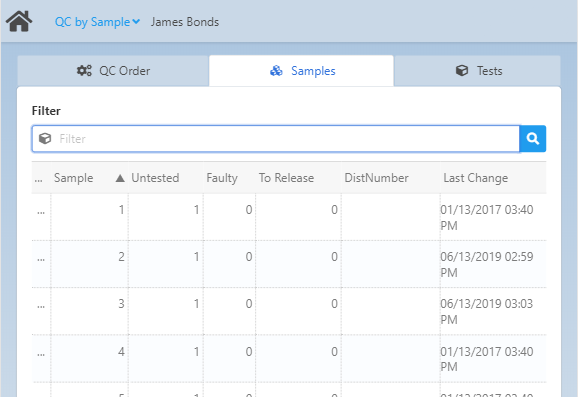Click the blue search magnifier button
The height and width of the screenshot is (397, 578).
(x=532, y=139)
